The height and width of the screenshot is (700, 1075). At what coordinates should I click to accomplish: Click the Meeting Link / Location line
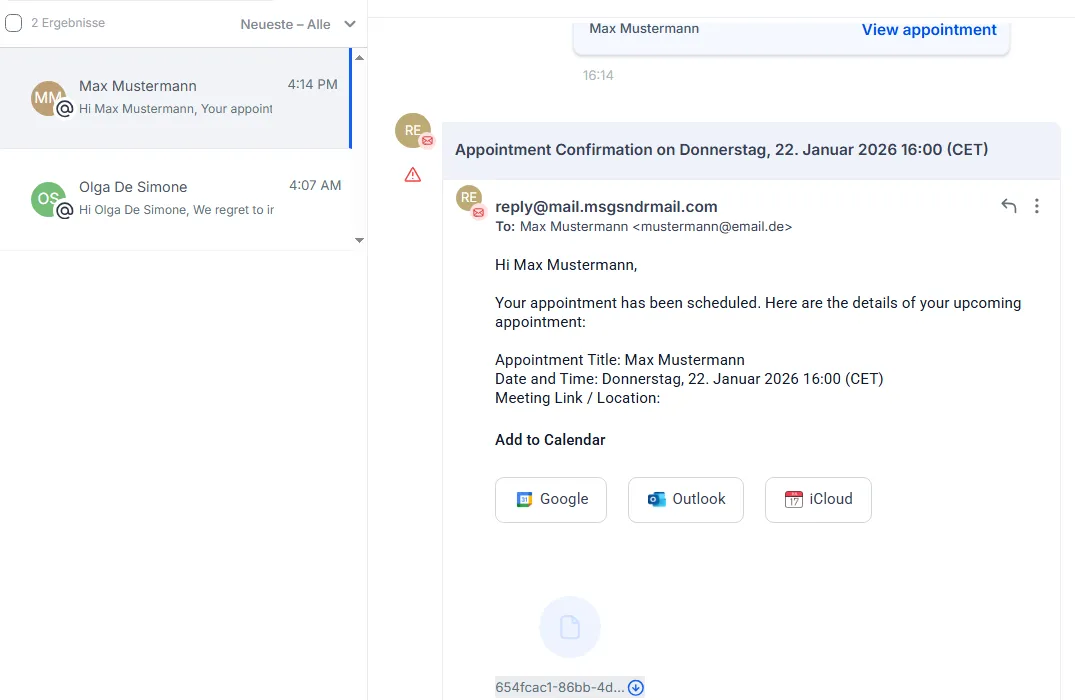pos(577,398)
